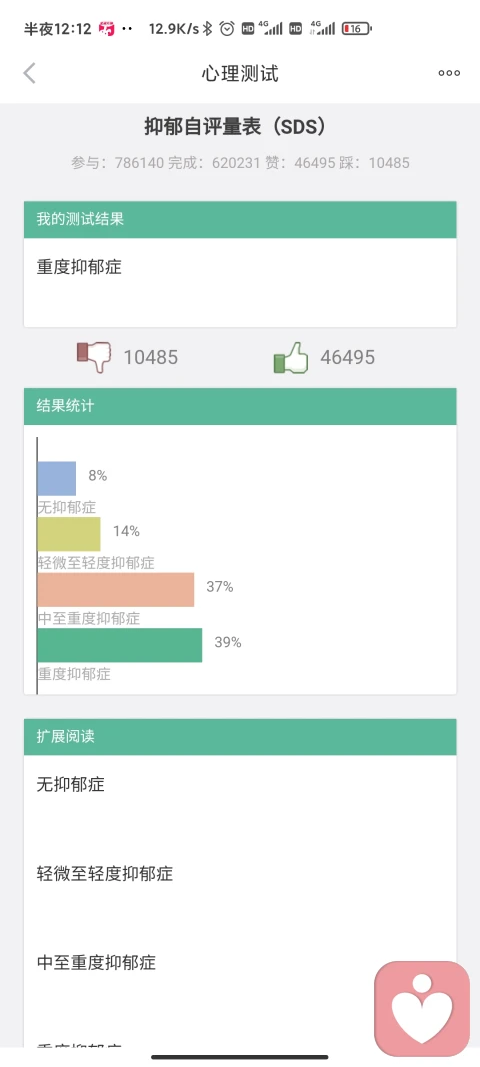Tap the back arrow icon
Viewport: 480px width, 1067px height.
pos(29,73)
